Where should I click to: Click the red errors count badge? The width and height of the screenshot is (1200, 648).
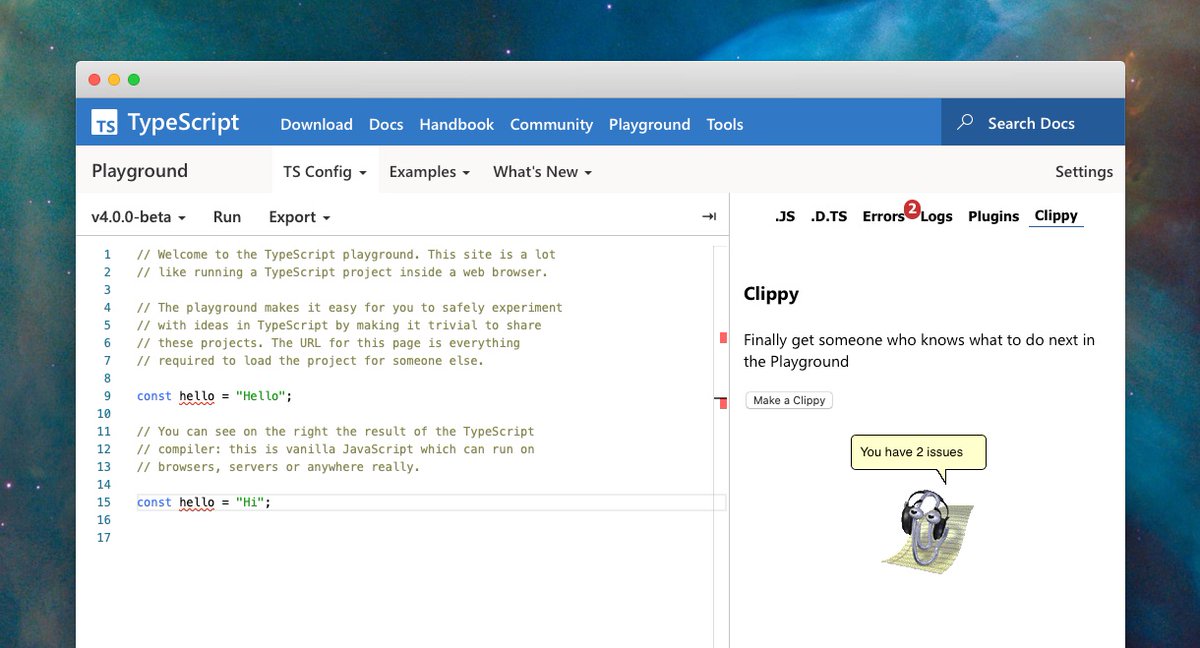[912, 209]
